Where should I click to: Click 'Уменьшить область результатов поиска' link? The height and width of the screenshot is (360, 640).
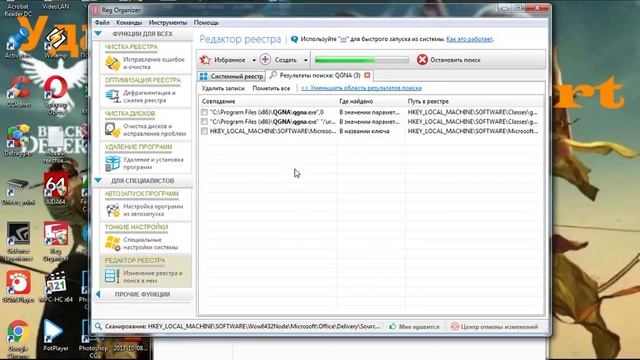coord(361,88)
